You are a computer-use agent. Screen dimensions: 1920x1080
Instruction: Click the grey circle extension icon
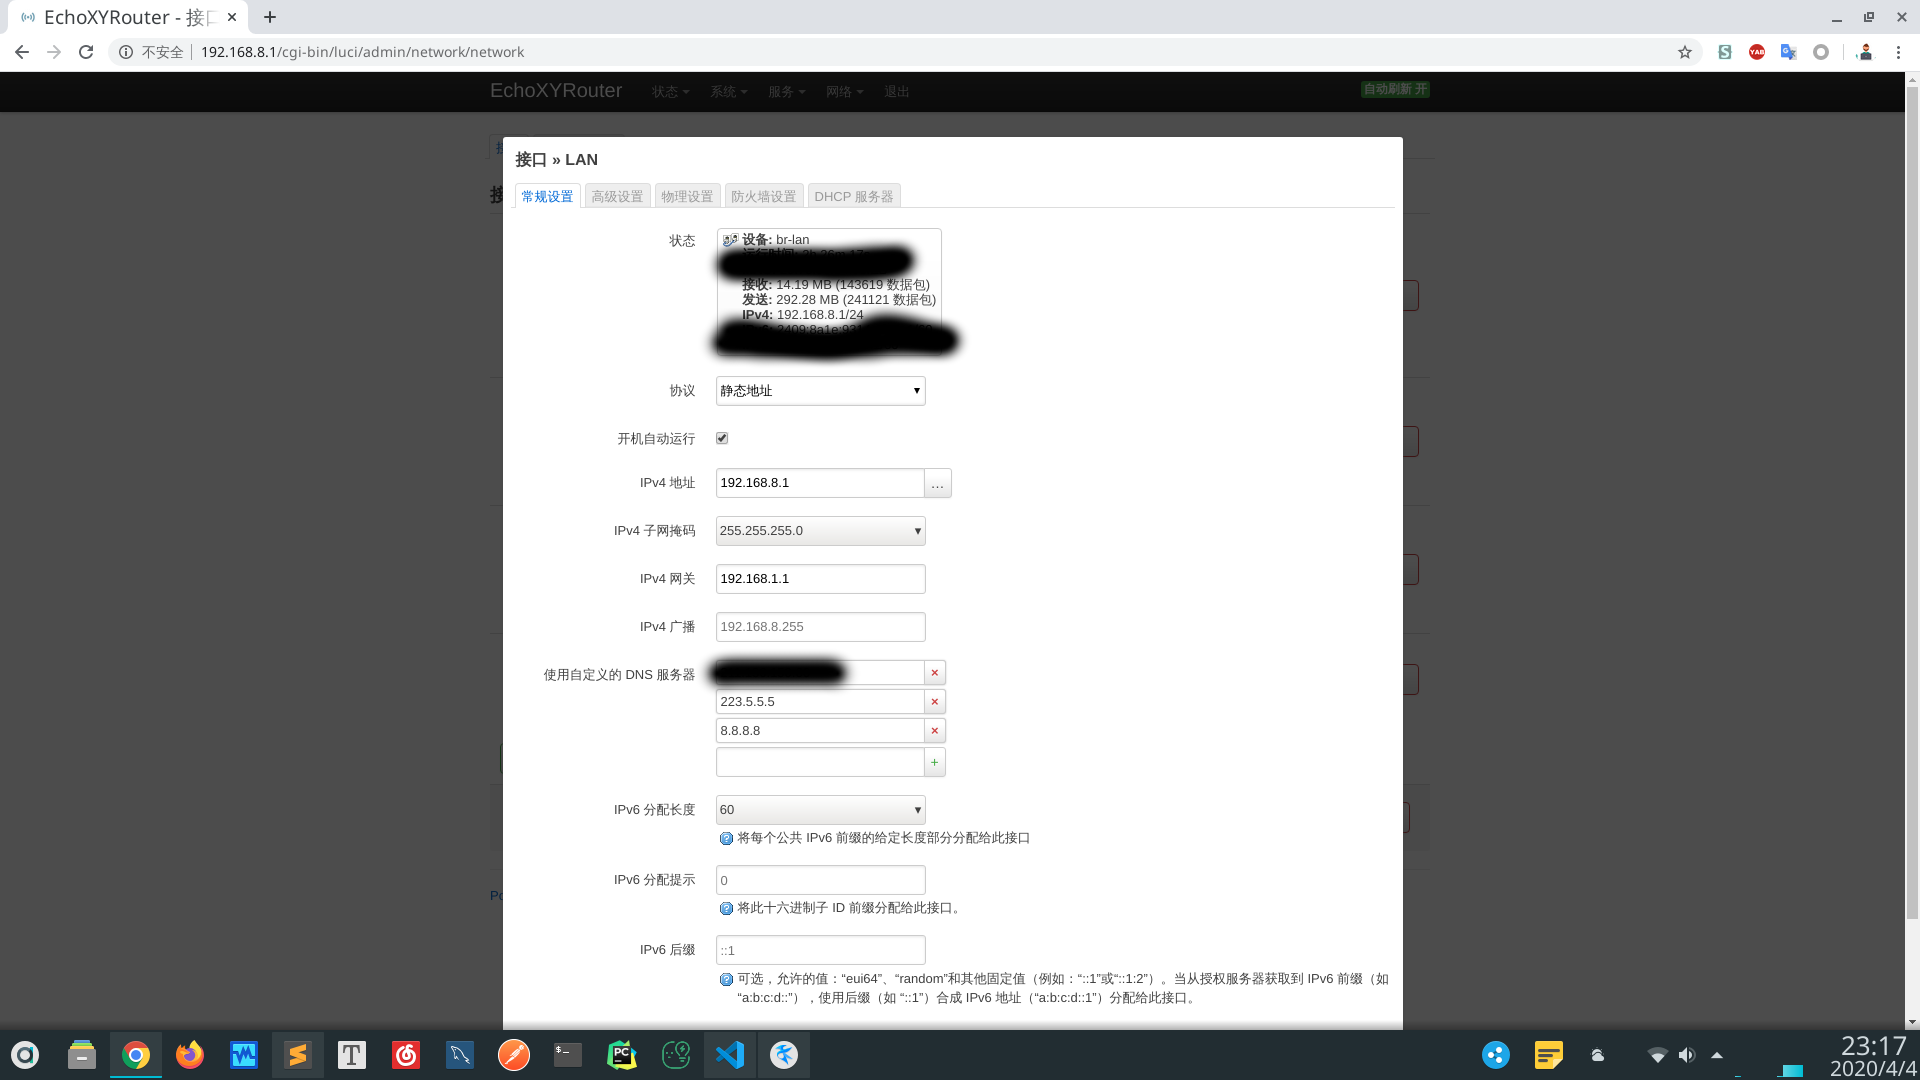coord(1821,52)
